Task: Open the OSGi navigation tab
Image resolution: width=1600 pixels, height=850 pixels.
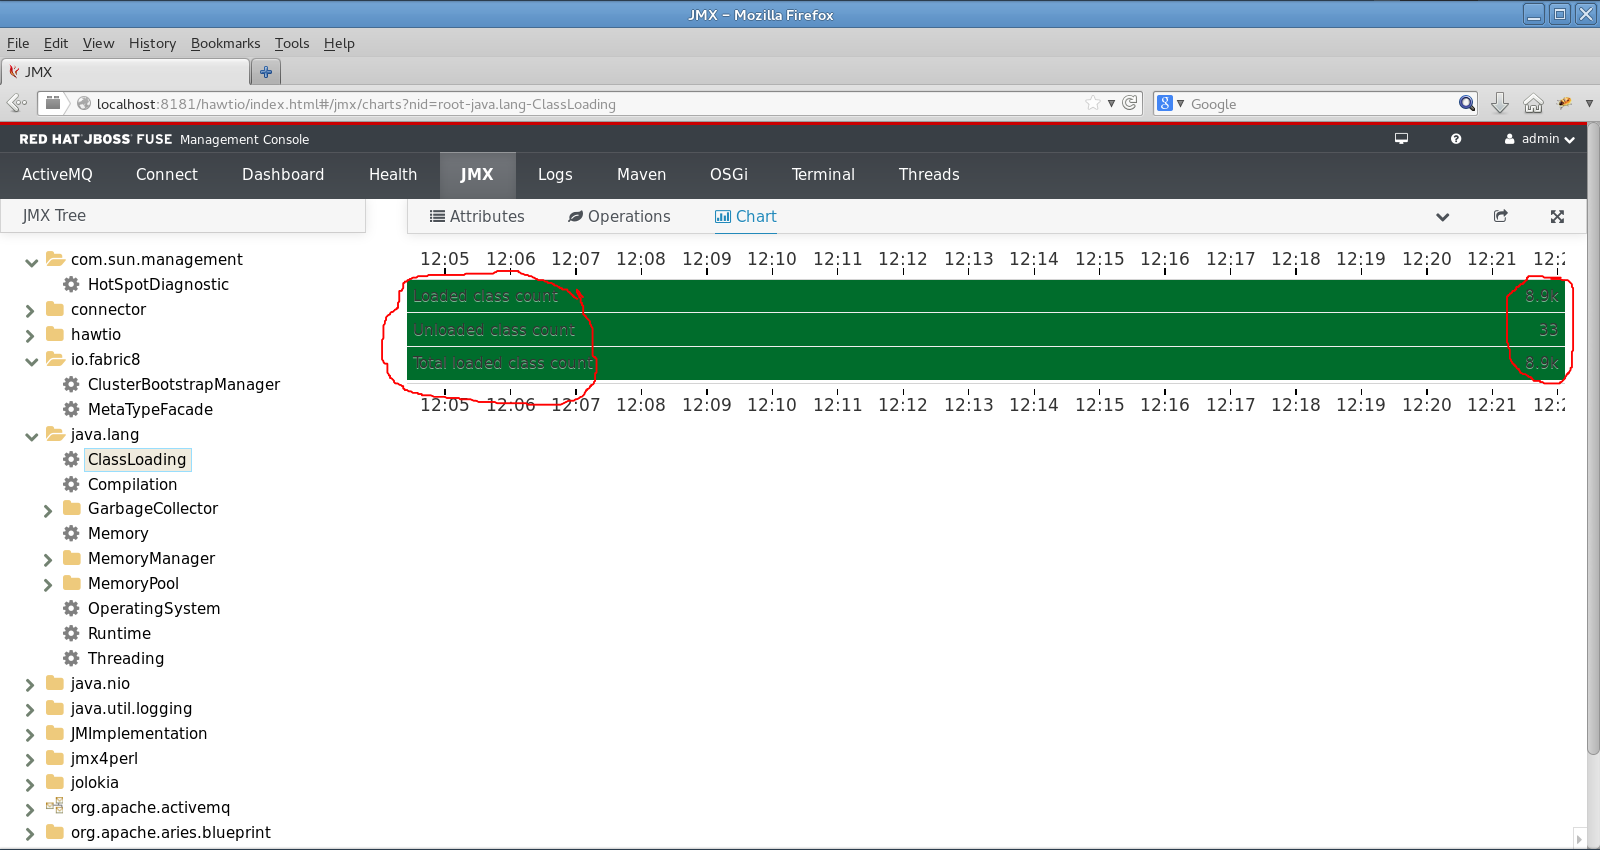Action: pos(729,174)
